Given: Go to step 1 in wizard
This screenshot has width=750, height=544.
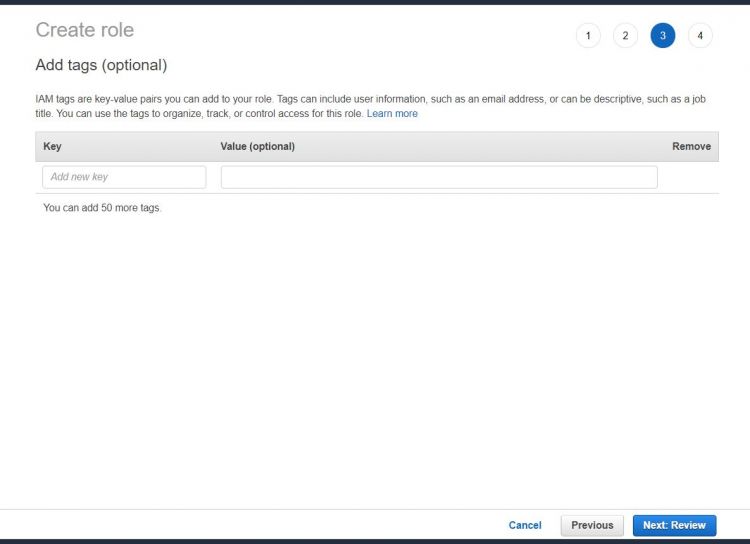Looking at the screenshot, I should tap(588, 36).
